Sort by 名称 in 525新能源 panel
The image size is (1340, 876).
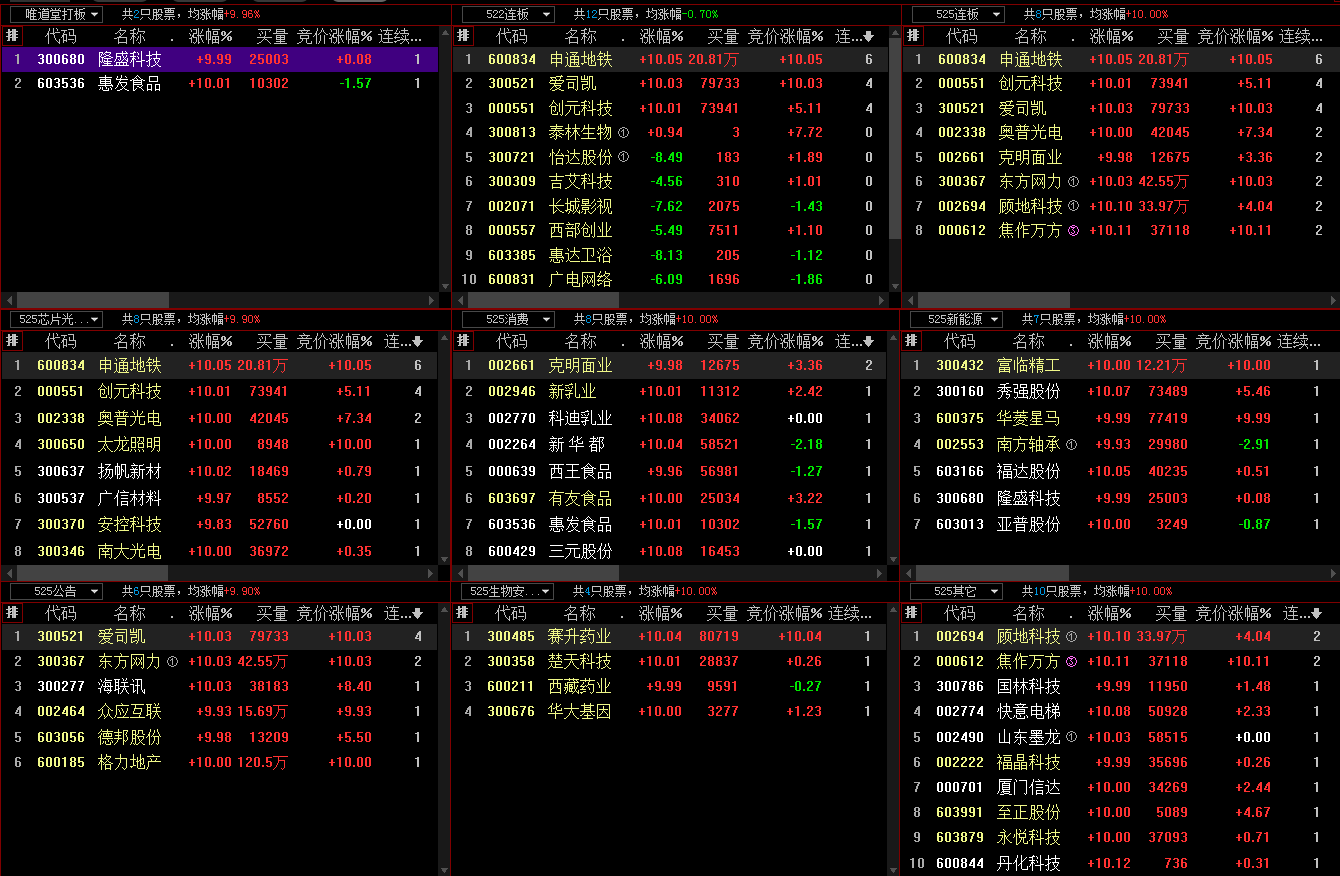coord(1028,341)
